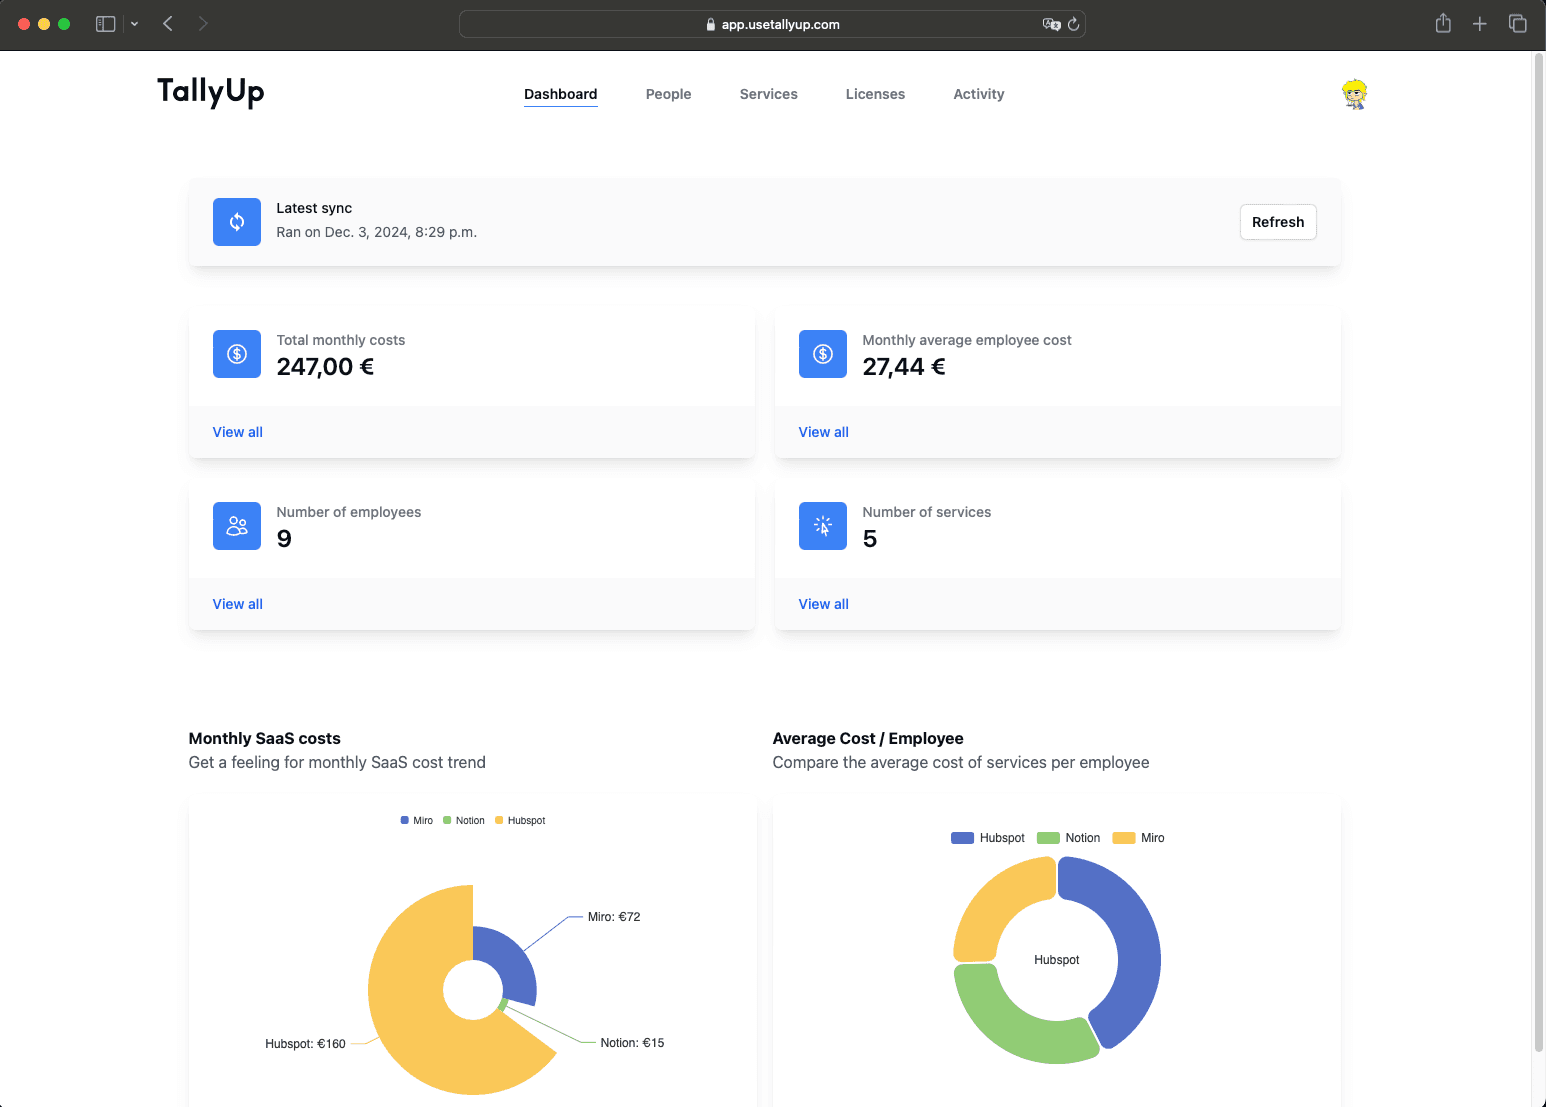Toggle Miro legend in Monthly SaaS costs chart

[416, 820]
